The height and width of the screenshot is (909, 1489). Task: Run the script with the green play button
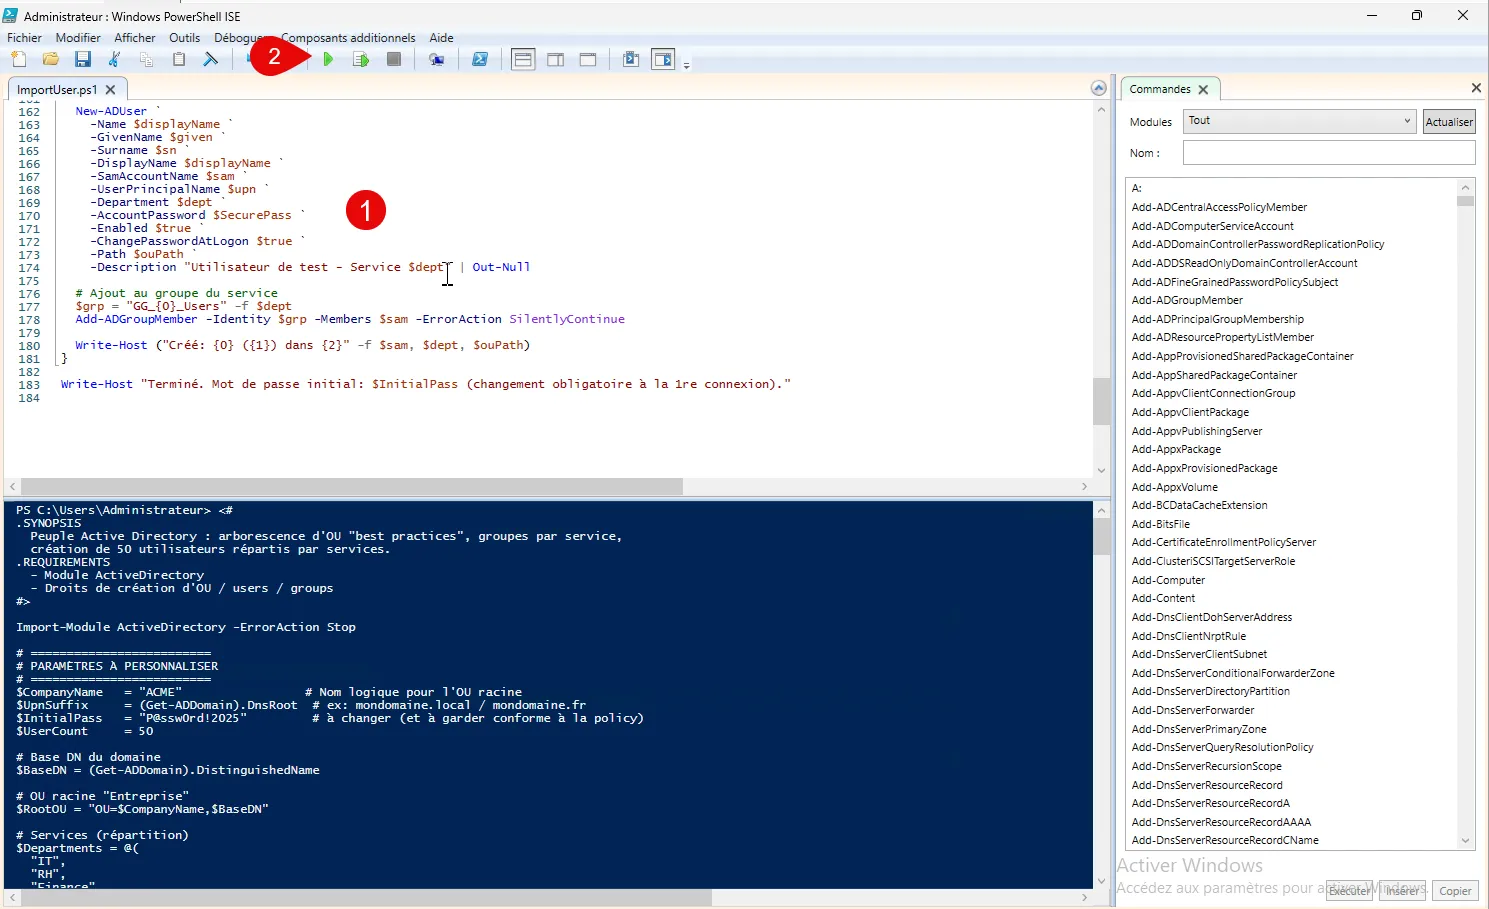pyautogui.click(x=328, y=60)
